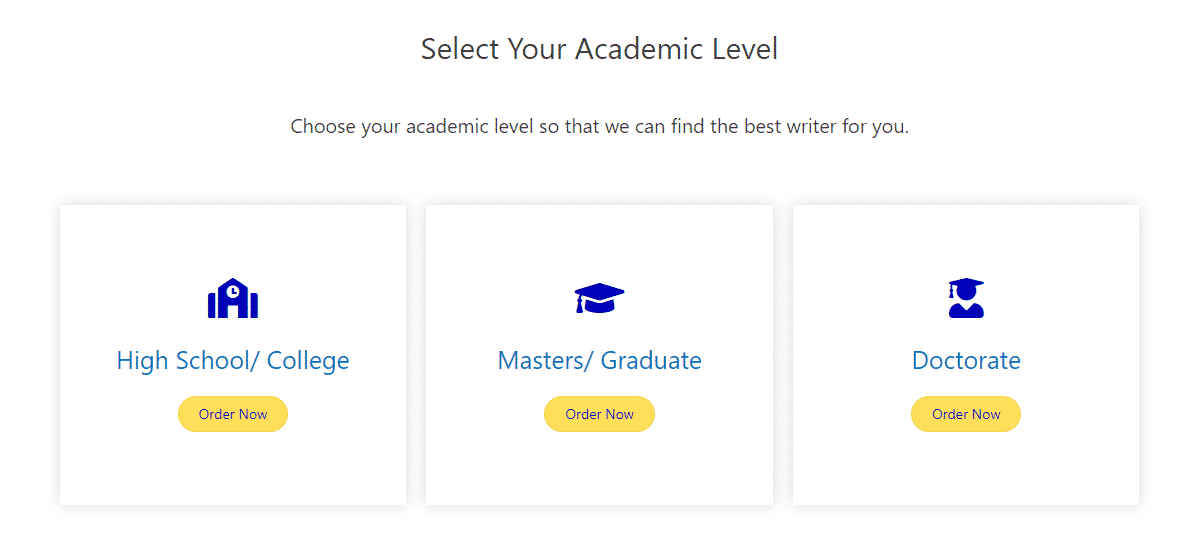The height and width of the screenshot is (560, 1202).
Task: Click the tassel of the graduation cap icon
Action: (x=580, y=305)
